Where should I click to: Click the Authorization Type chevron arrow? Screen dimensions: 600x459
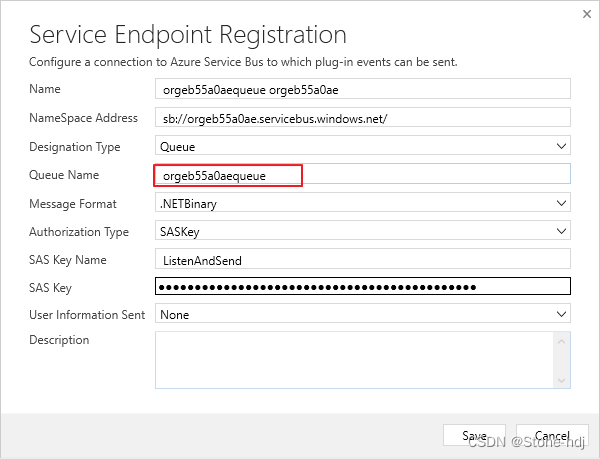click(x=561, y=231)
